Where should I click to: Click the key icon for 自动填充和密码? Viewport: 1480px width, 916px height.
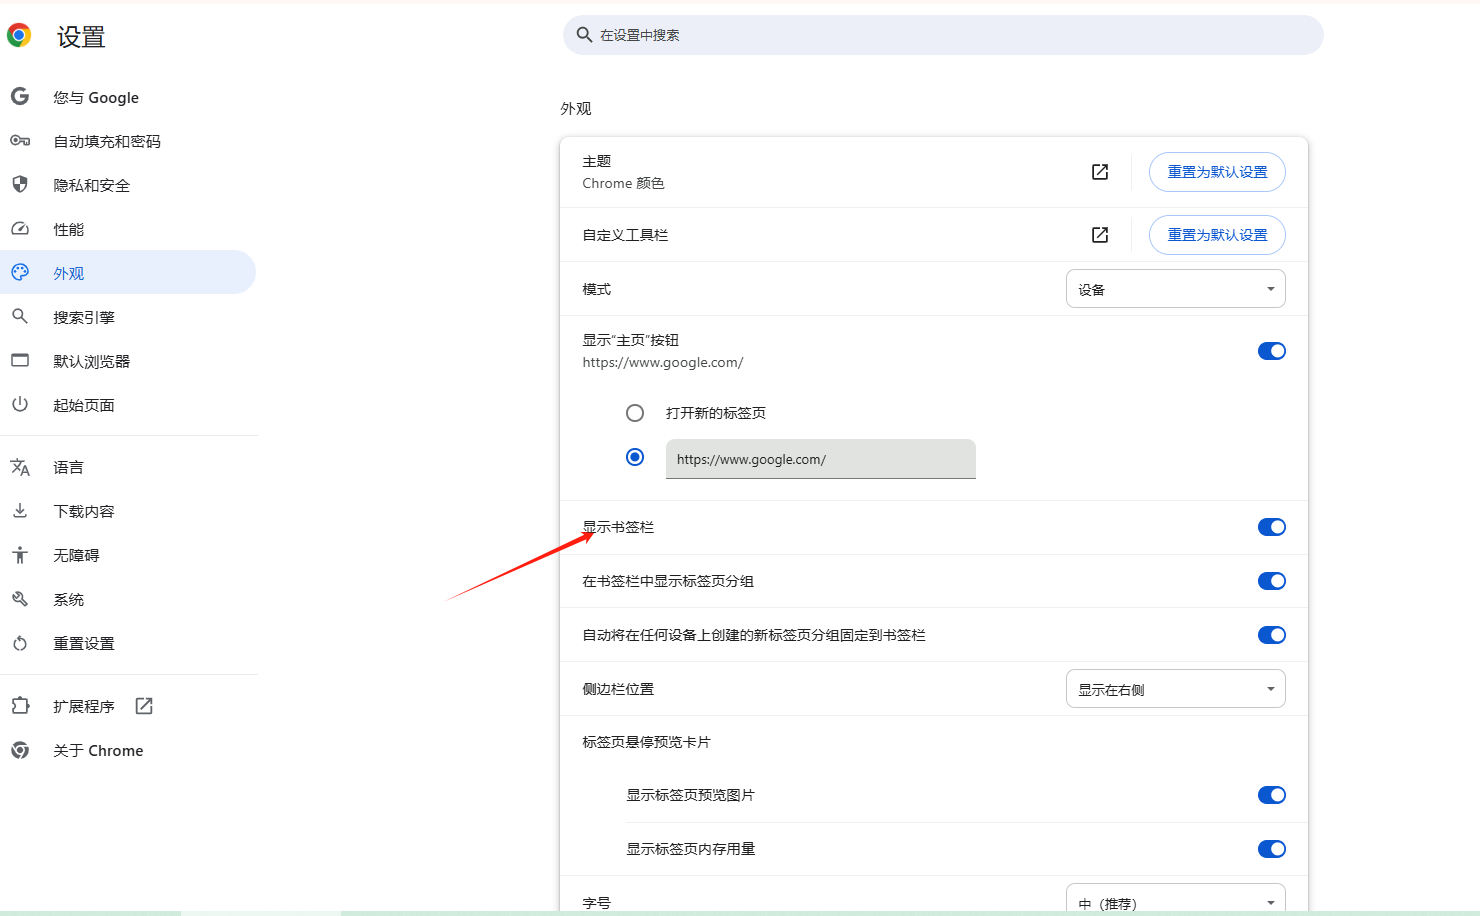pyautogui.click(x=20, y=141)
